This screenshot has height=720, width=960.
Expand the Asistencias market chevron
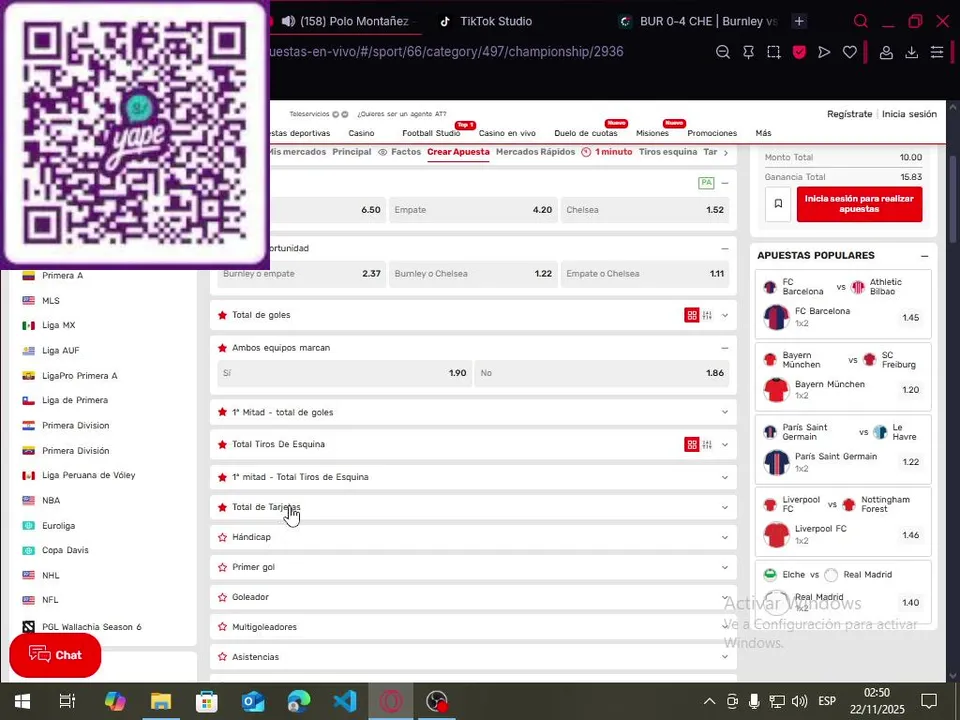click(x=725, y=657)
